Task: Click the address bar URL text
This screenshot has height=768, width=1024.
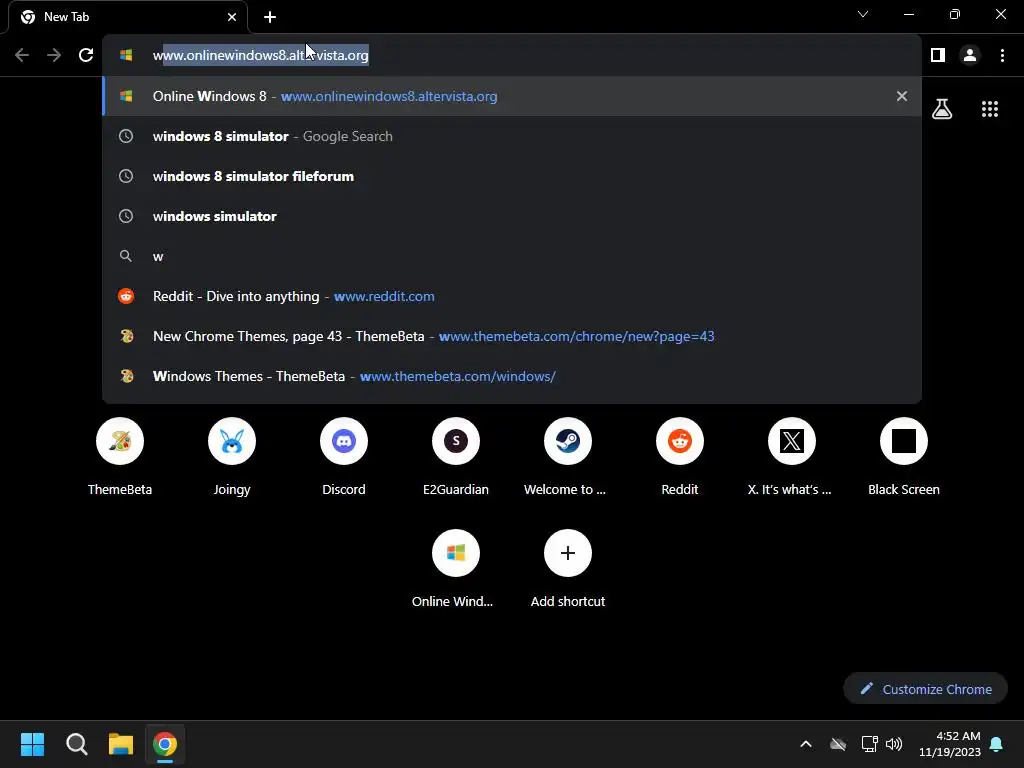Action: [x=261, y=56]
